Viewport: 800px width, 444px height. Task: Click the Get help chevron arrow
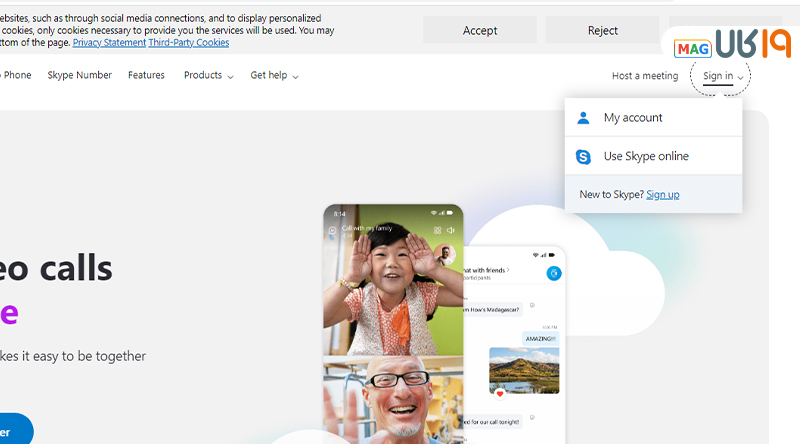(x=295, y=77)
